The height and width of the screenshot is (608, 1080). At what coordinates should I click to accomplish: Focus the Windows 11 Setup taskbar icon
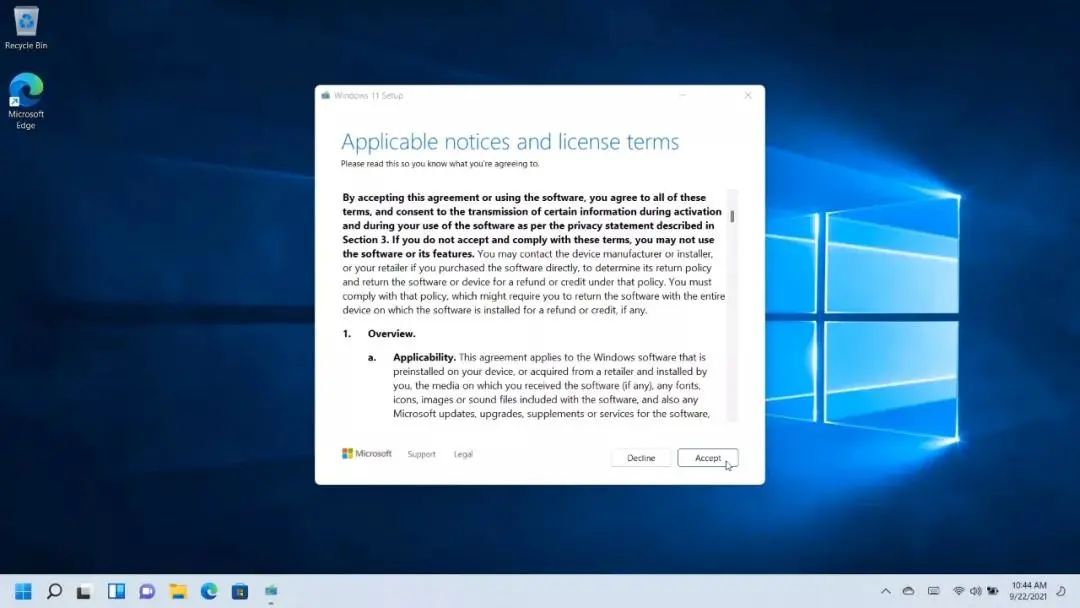[x=270, y=591]
